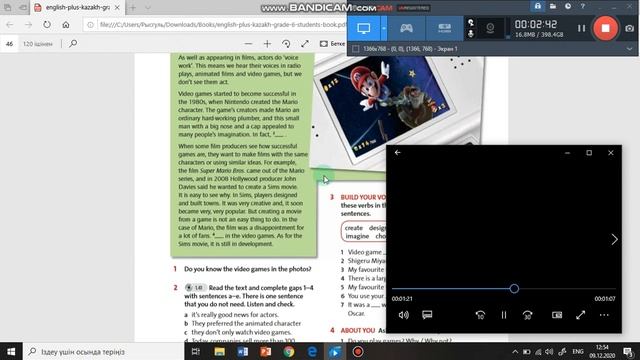
Task: Open the taskbar clock and date
Action: (602, 351)
